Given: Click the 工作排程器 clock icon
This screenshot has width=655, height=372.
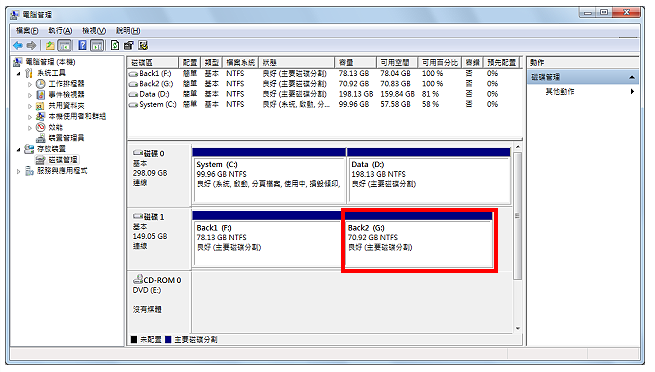Looking at the screenshot, I should pos(41,84).
